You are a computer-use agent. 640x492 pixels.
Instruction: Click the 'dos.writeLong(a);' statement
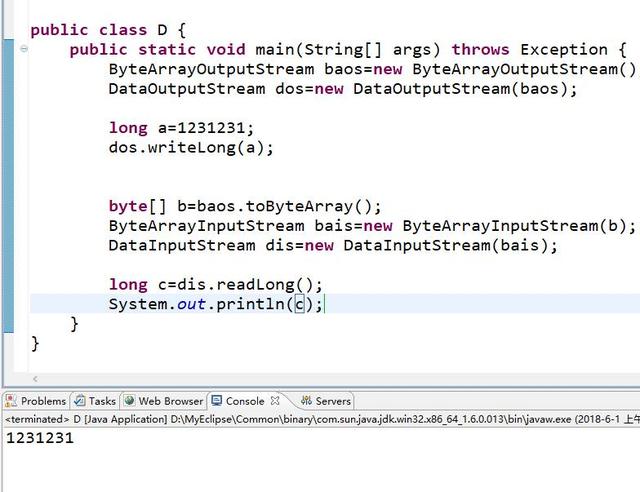click(191, 147)
